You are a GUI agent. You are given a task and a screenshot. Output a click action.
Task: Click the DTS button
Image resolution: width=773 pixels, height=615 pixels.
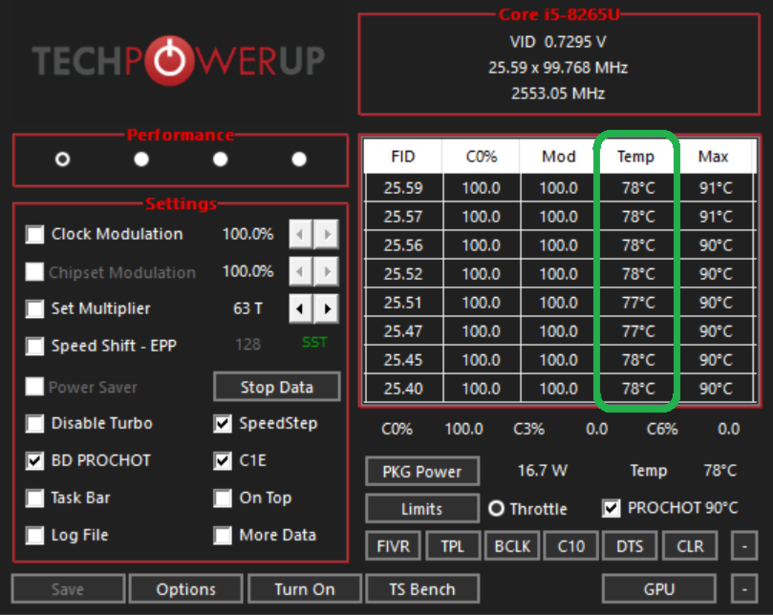[x=630, y=546]
